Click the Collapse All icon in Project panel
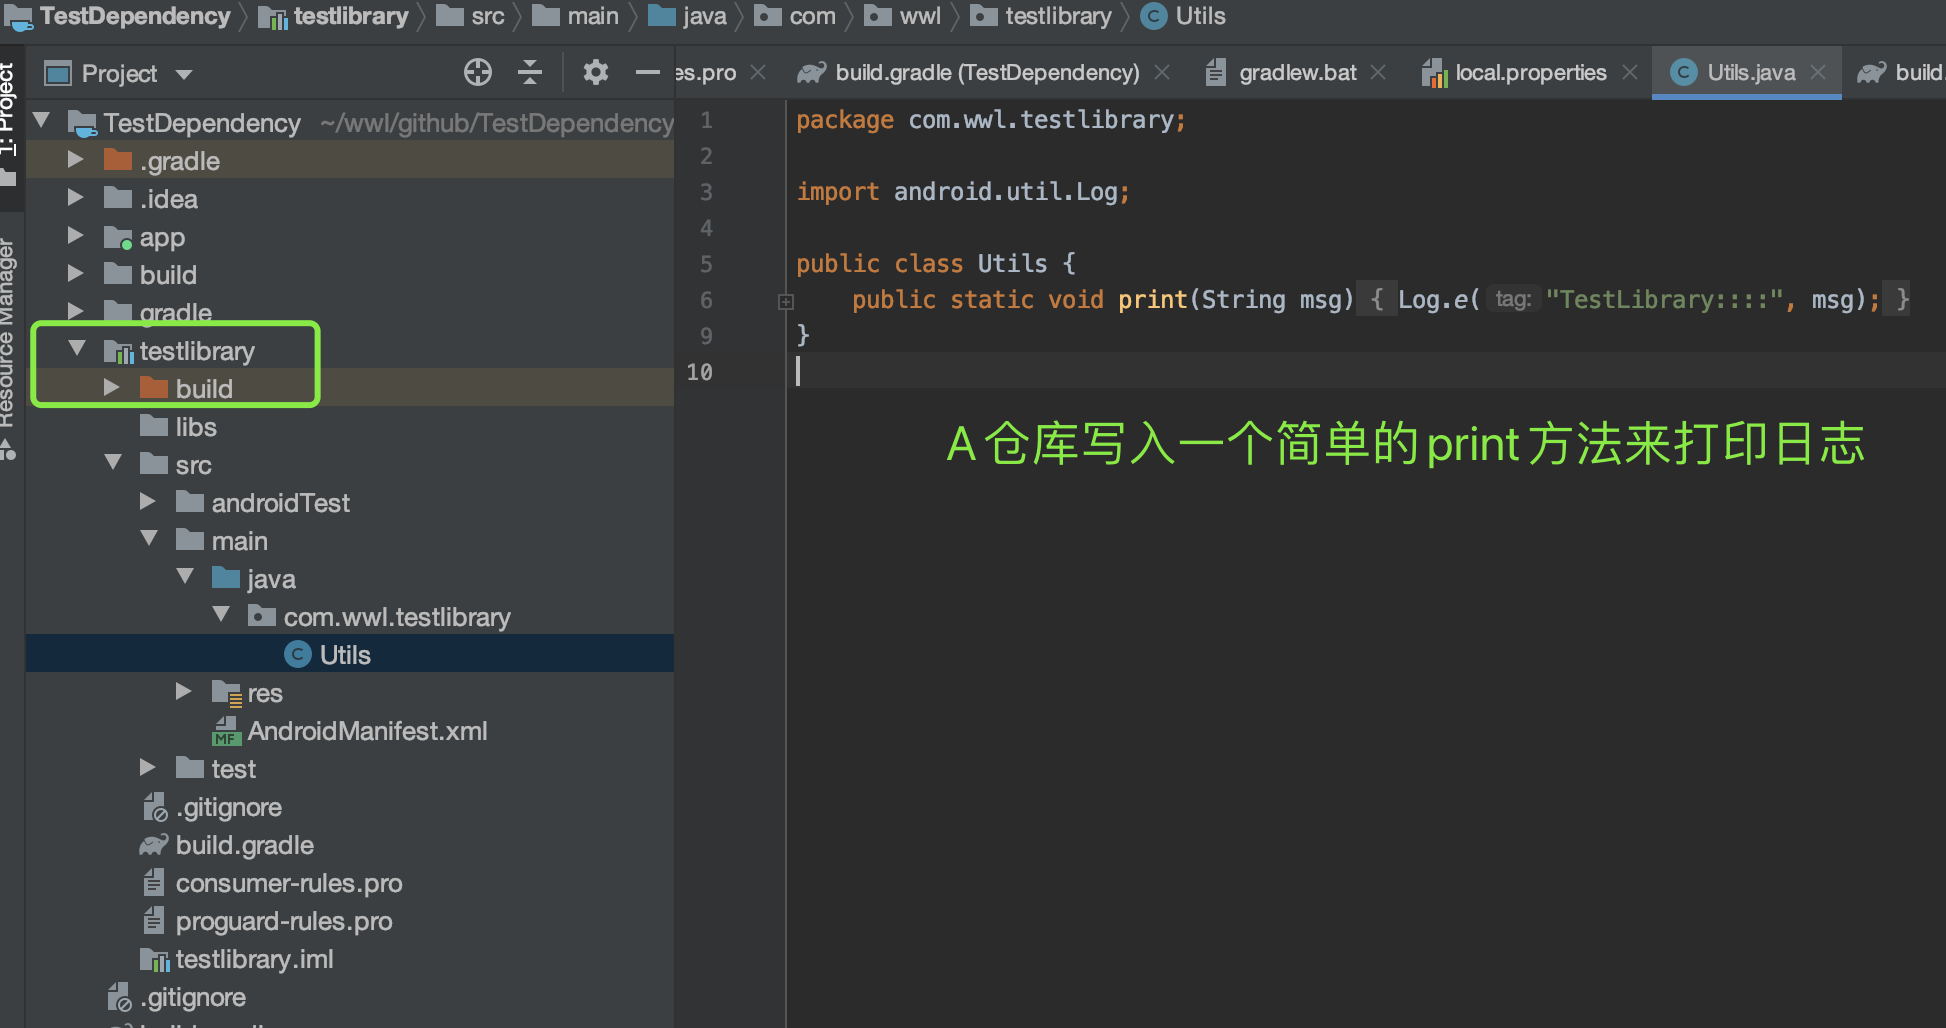 pyautogui.click(x=530, y=73)
